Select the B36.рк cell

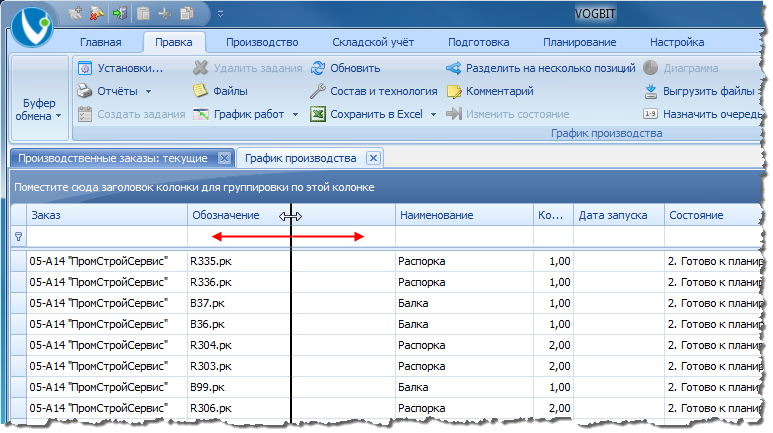click(291, 325)
